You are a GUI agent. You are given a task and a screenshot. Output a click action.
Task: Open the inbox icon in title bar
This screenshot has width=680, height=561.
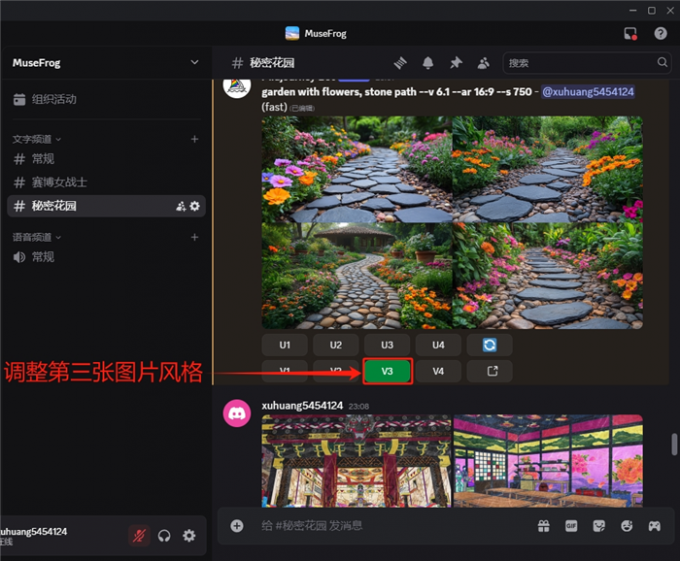pyautogui.click(x=630, y=33)
